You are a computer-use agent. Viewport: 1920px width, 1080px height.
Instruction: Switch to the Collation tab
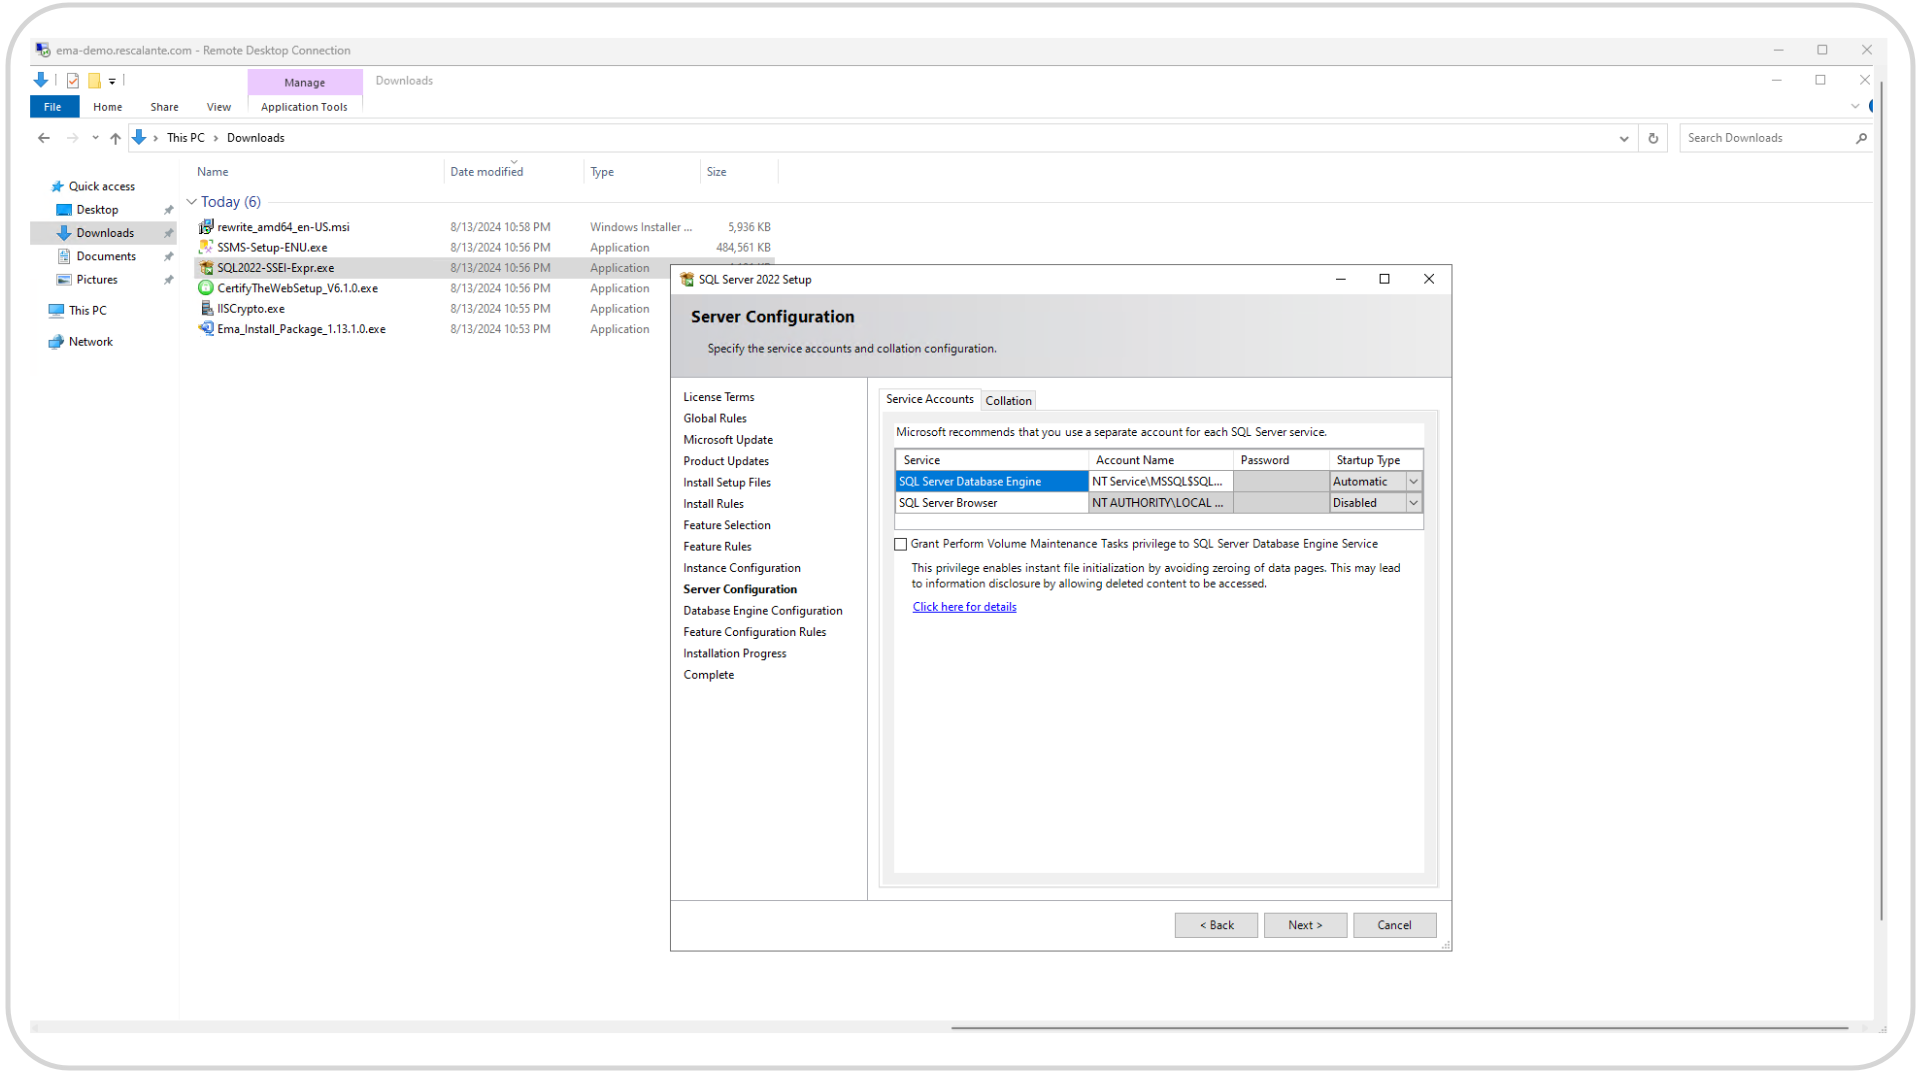pyautogui.click(x=1008, y=401)
